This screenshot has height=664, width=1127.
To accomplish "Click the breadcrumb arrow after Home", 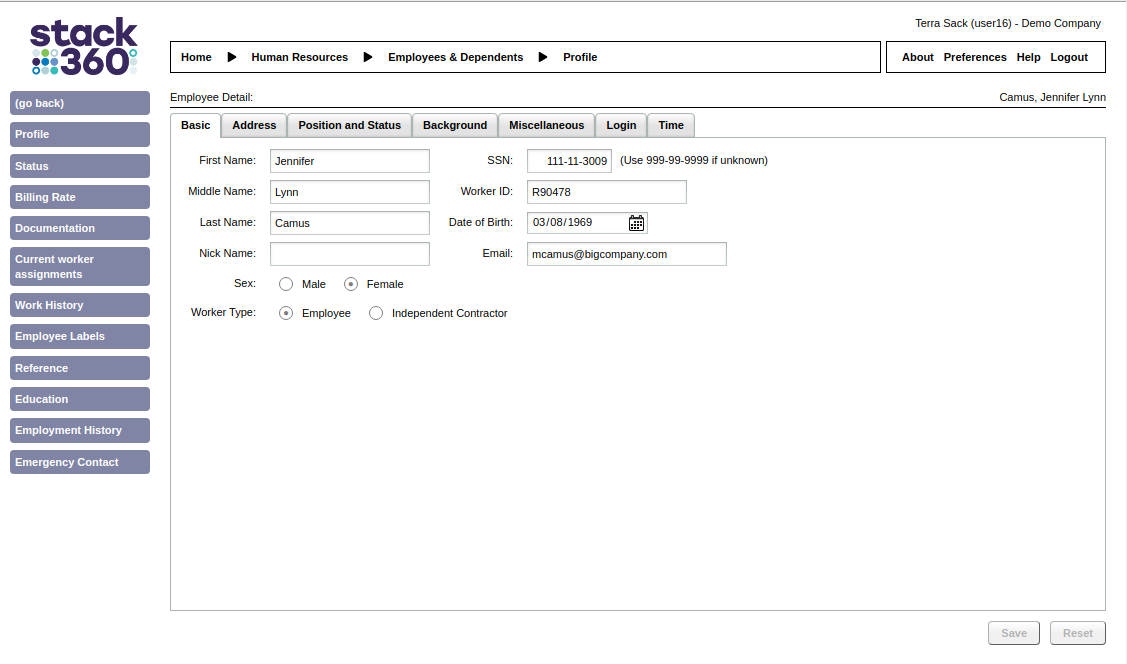I will [x=232, y=57].
